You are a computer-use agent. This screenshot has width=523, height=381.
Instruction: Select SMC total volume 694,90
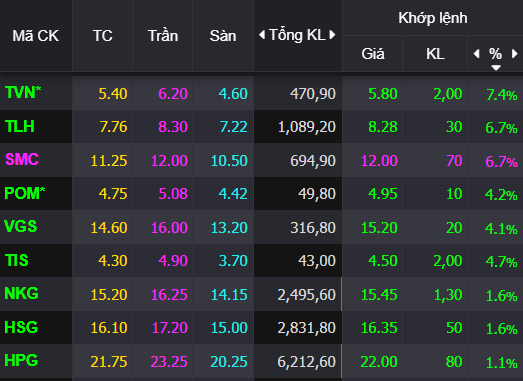point(313,161)
